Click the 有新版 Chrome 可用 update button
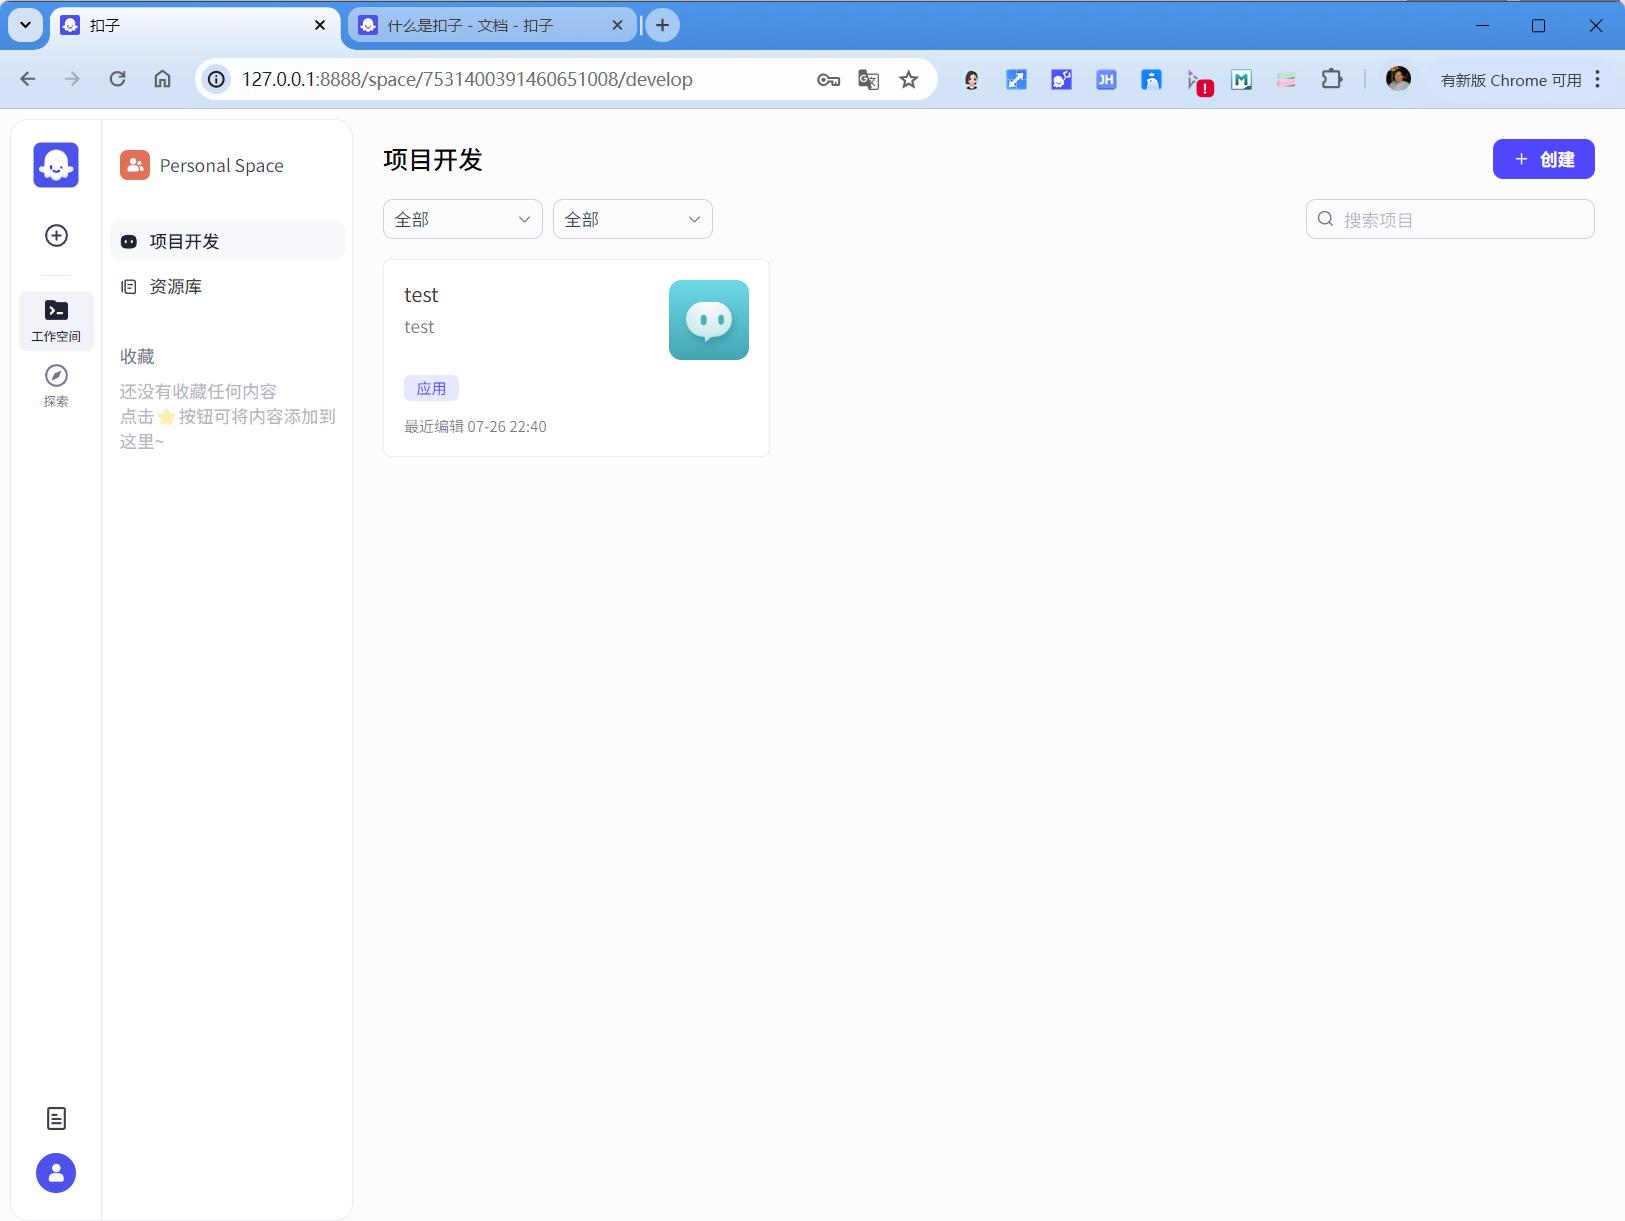The image size is (1625, 1221). 1510,80
